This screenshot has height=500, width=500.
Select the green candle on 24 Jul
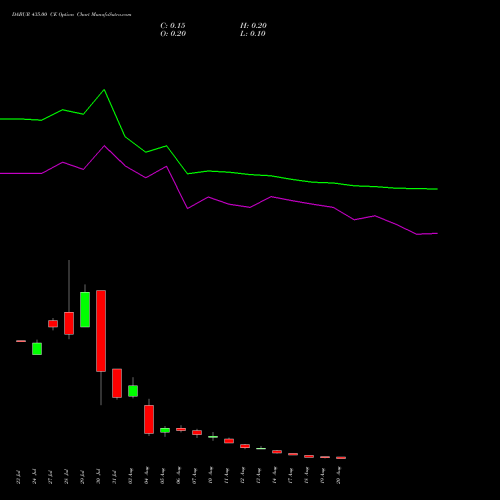tap(37, 349)
